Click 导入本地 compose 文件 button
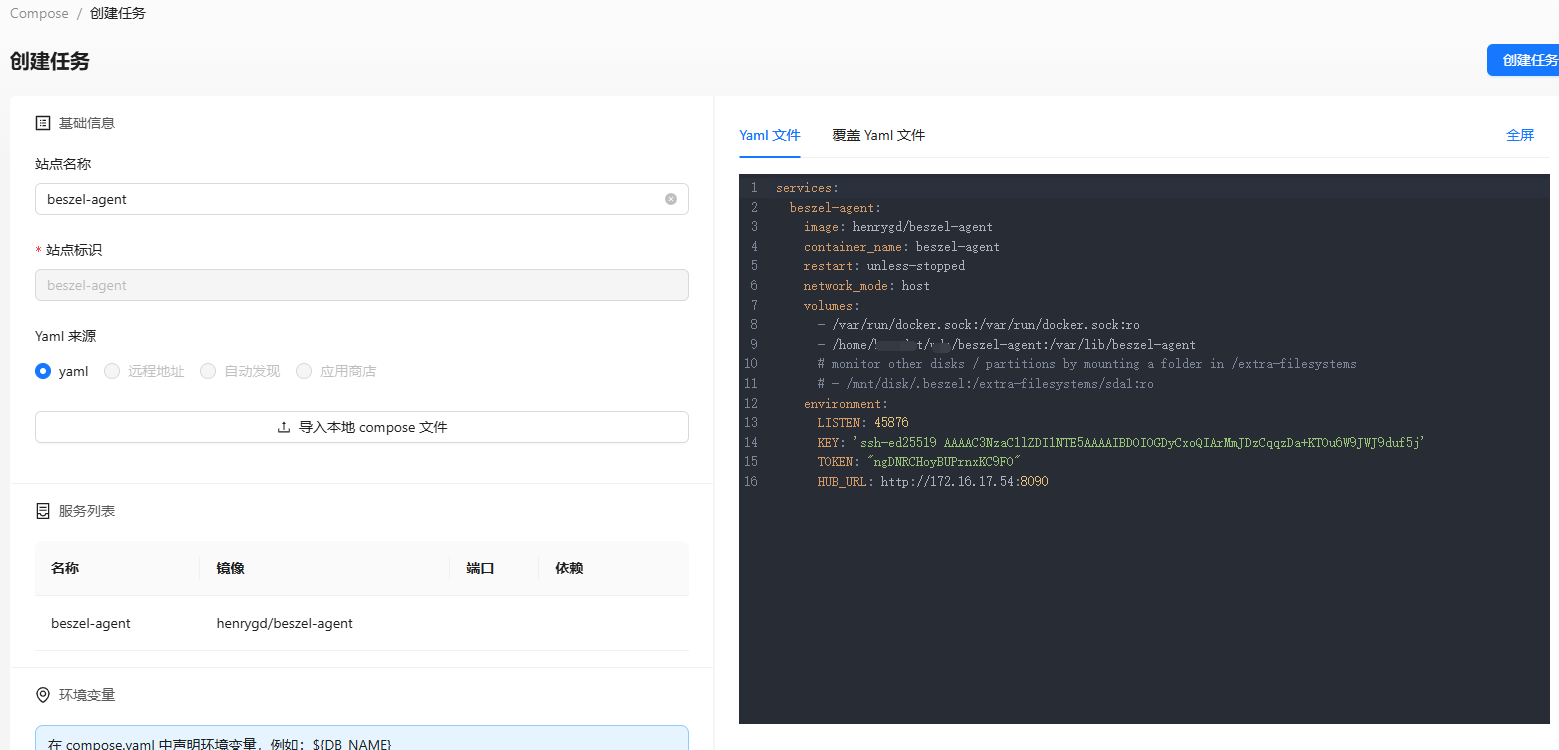Image resolution: width=1559 pixels, height=750 pixels. (x=362, y=427)
